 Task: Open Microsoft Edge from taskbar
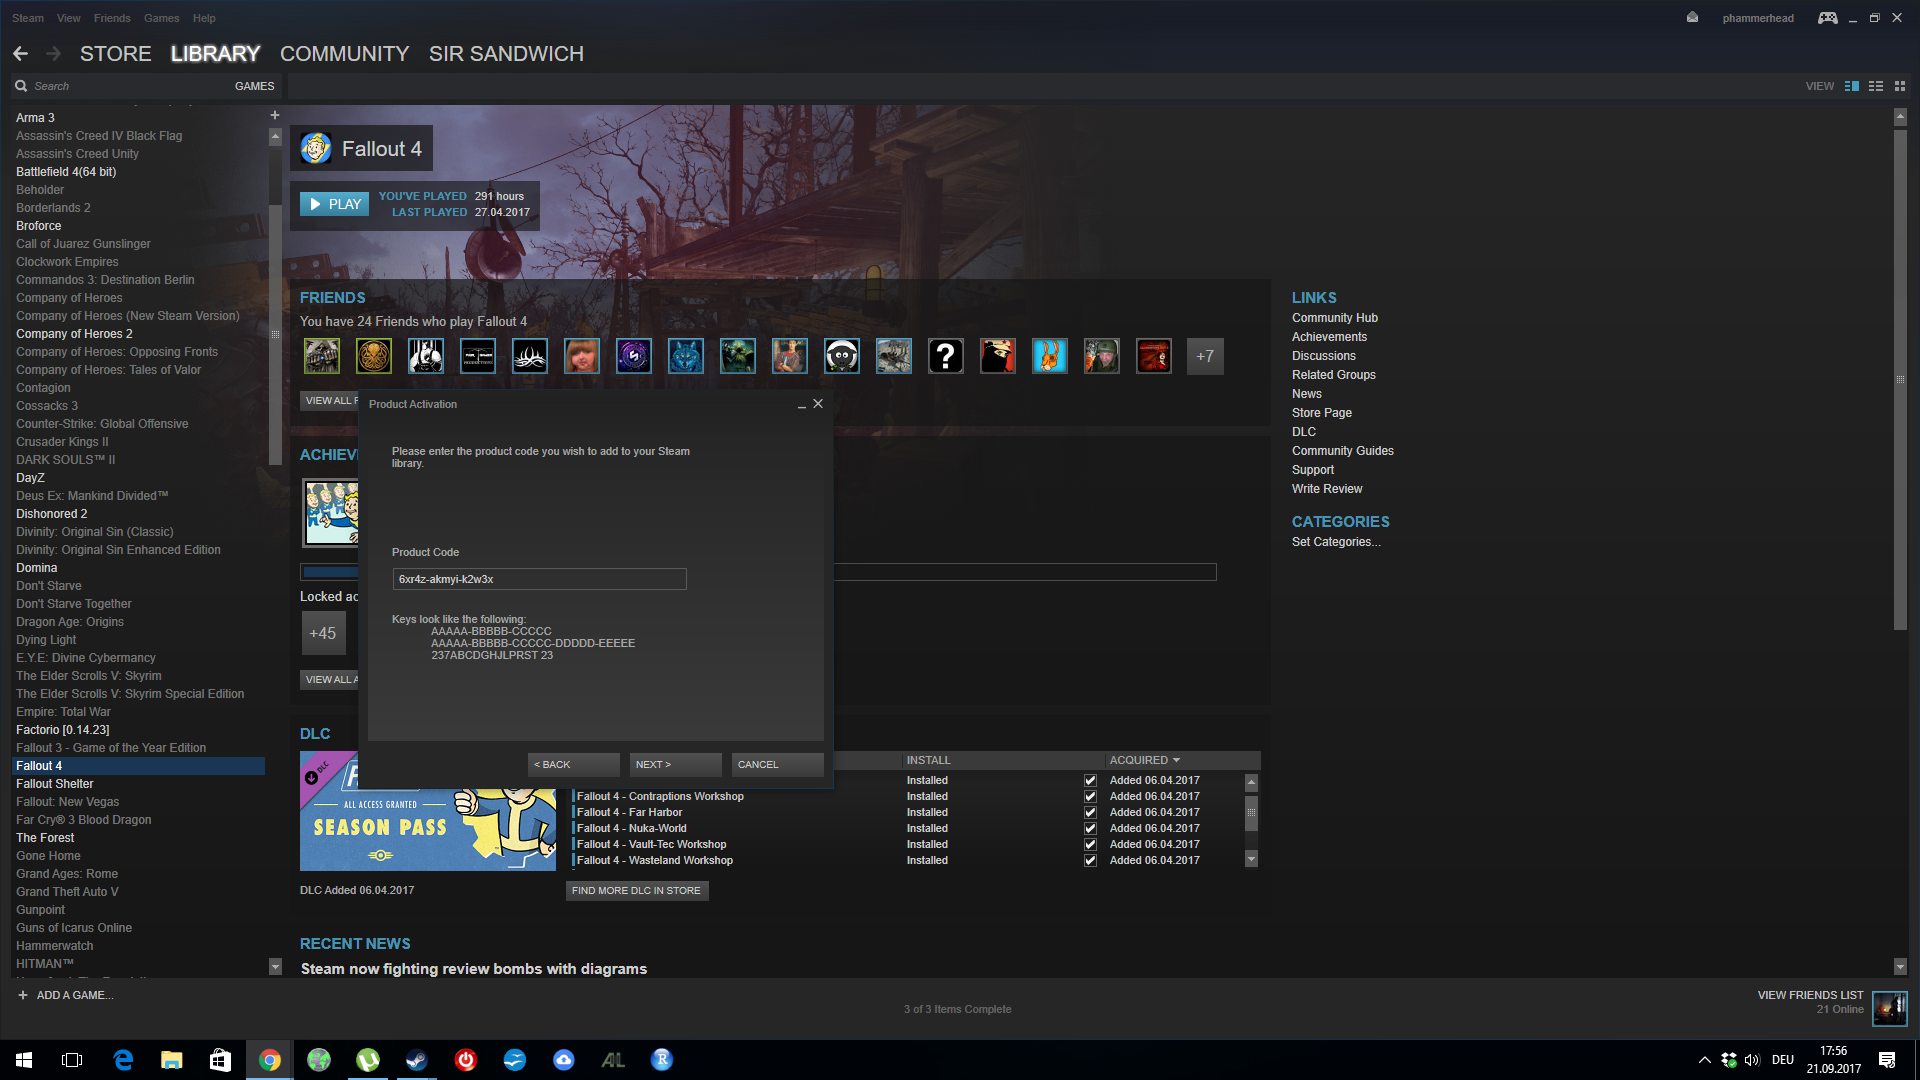coord(123,1060)
